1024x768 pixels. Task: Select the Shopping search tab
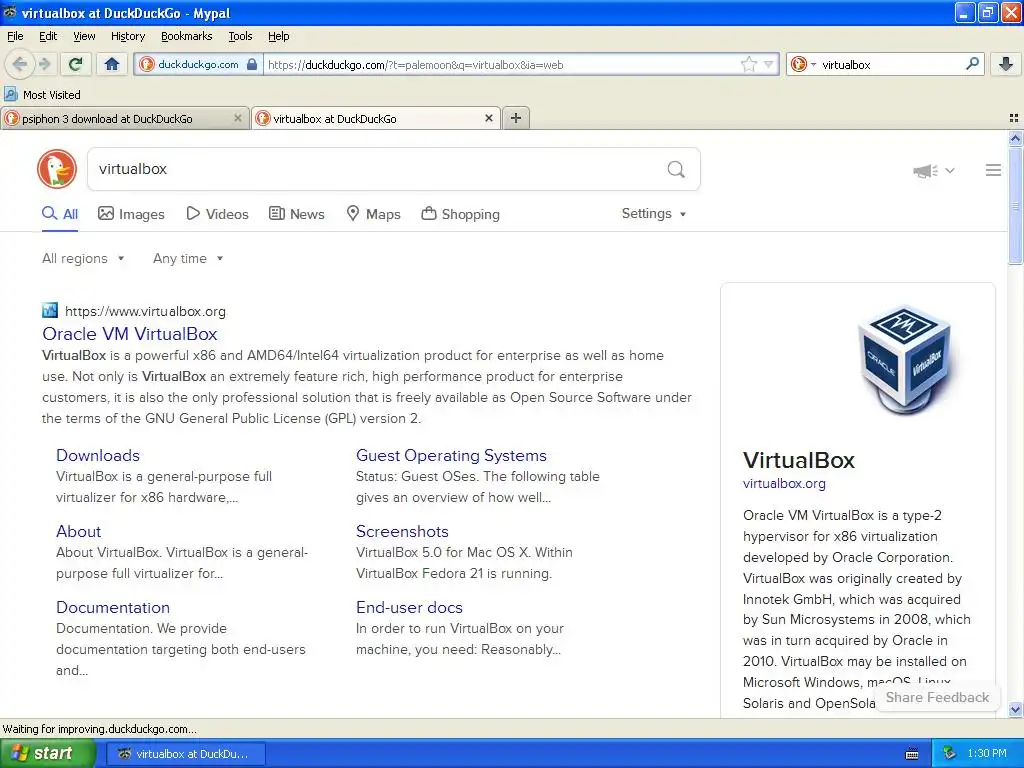460,214
